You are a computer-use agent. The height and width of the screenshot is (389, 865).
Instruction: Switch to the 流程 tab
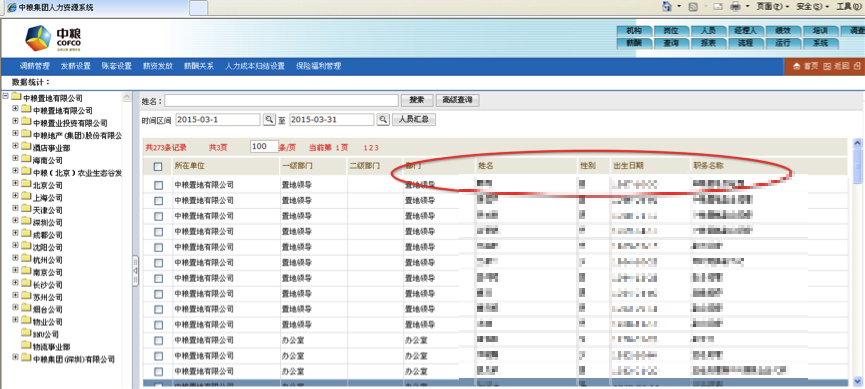pos(745,43)
